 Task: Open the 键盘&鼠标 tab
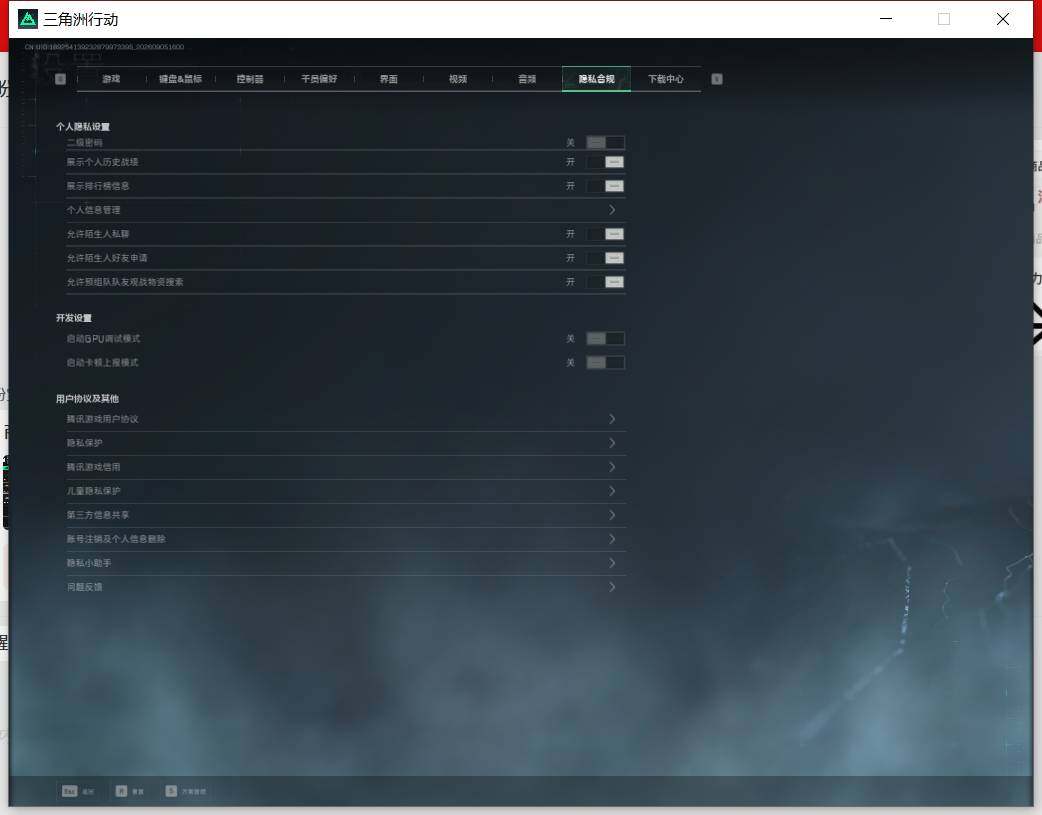click(x=180, y=79)
